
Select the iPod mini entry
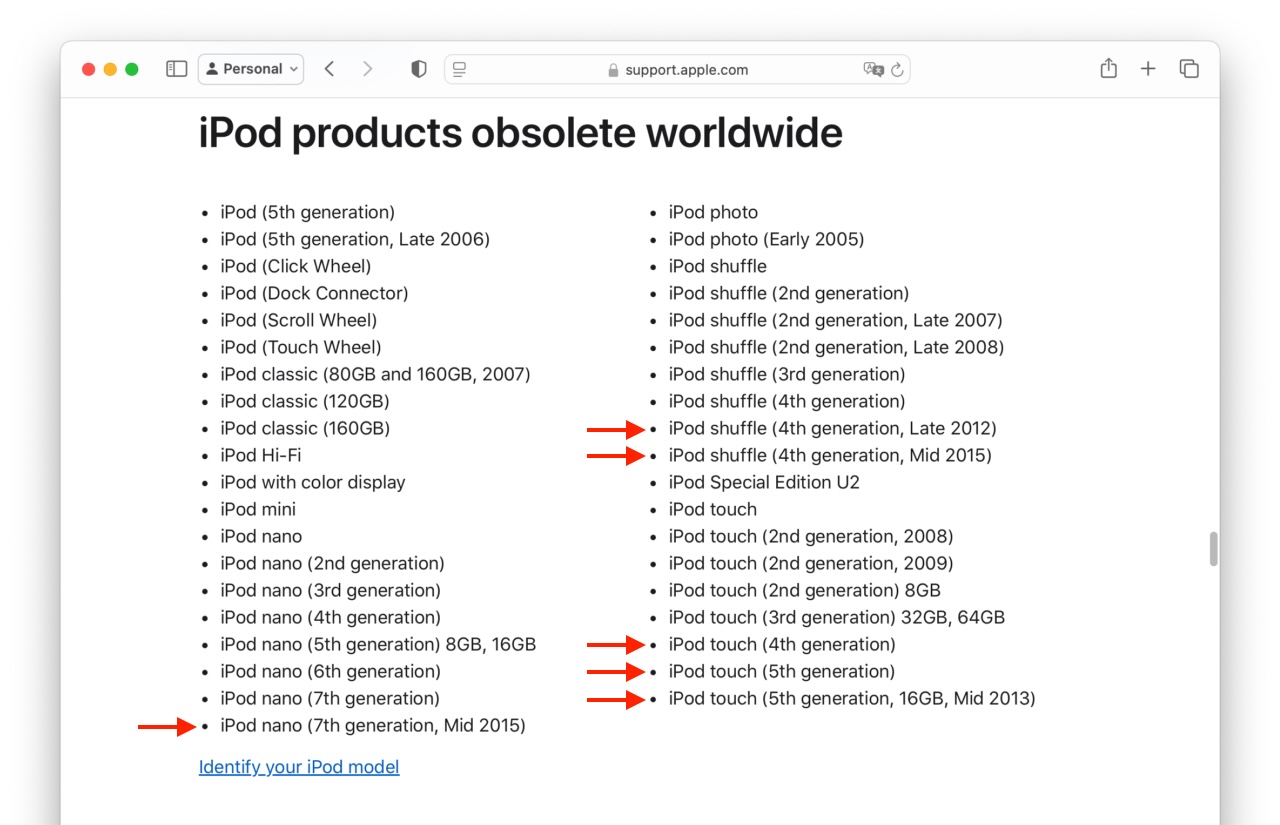pos(259,509)
